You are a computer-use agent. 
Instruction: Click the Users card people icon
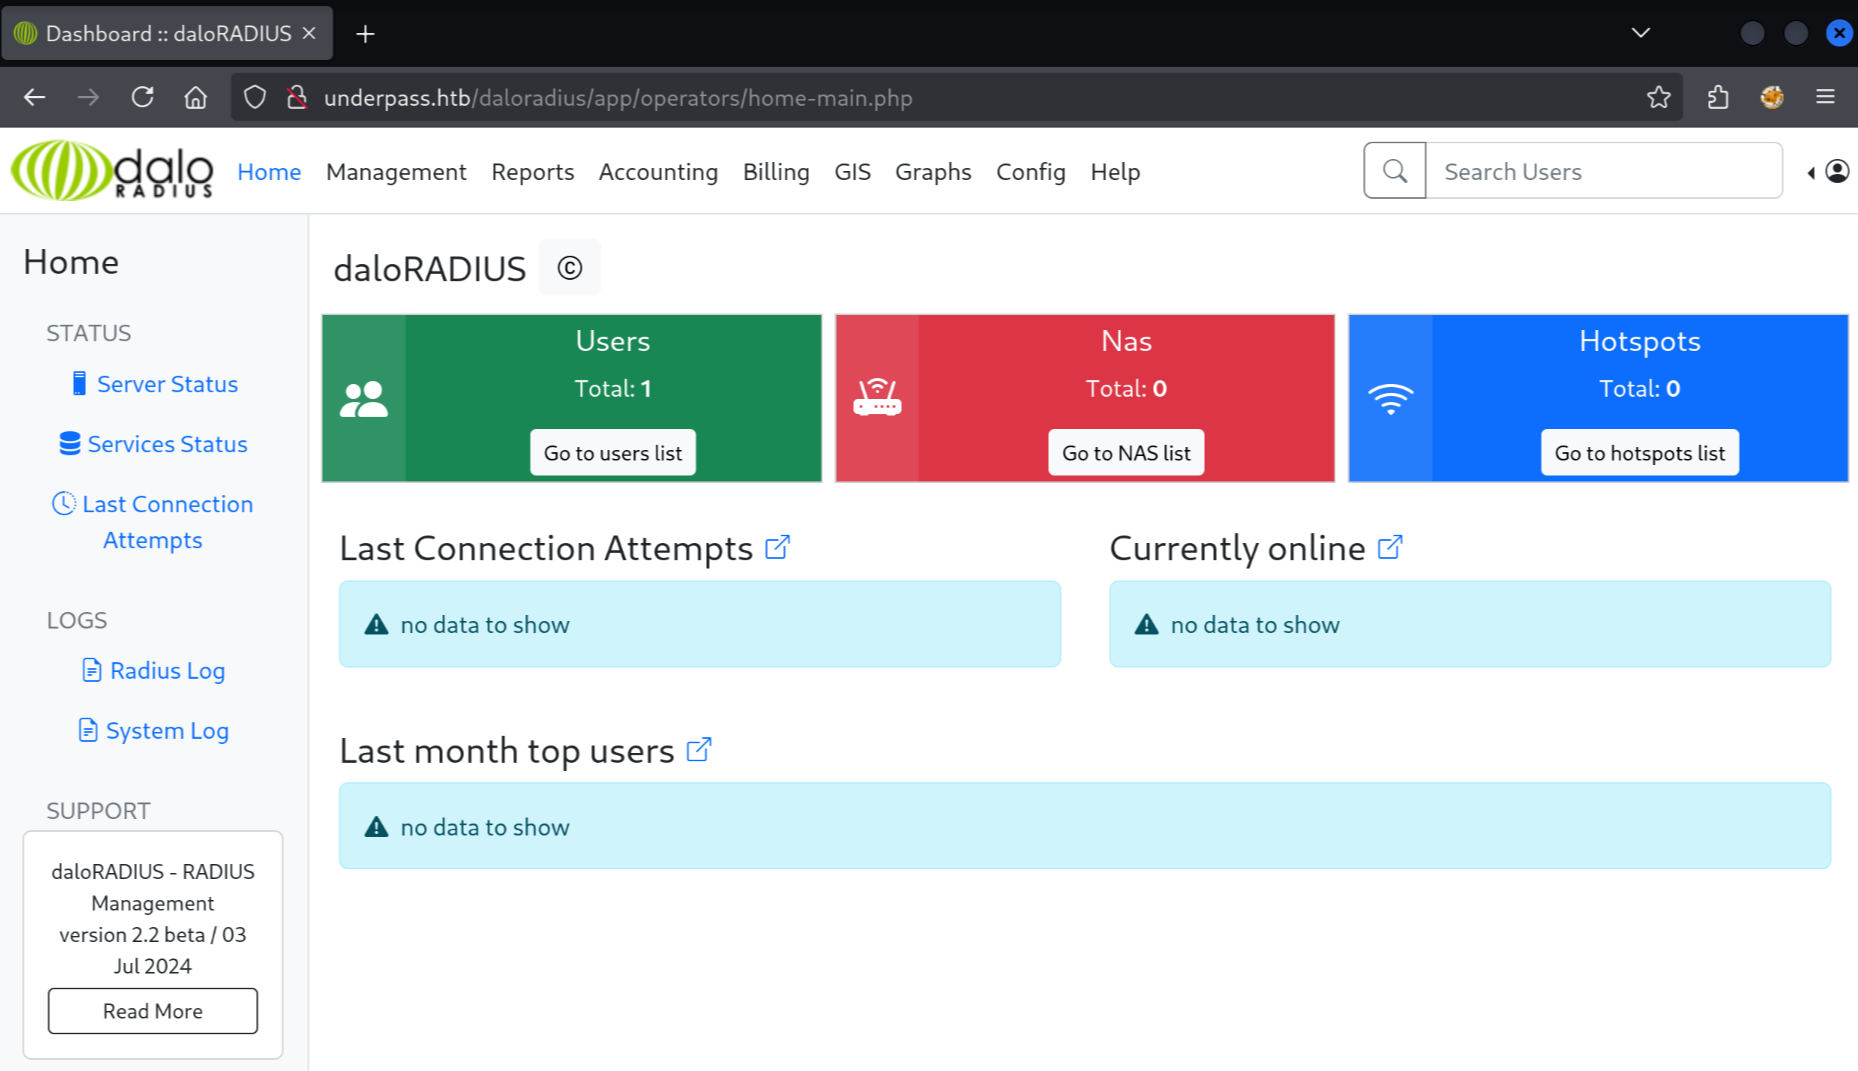pyautogui.click(x=364, y=399)
